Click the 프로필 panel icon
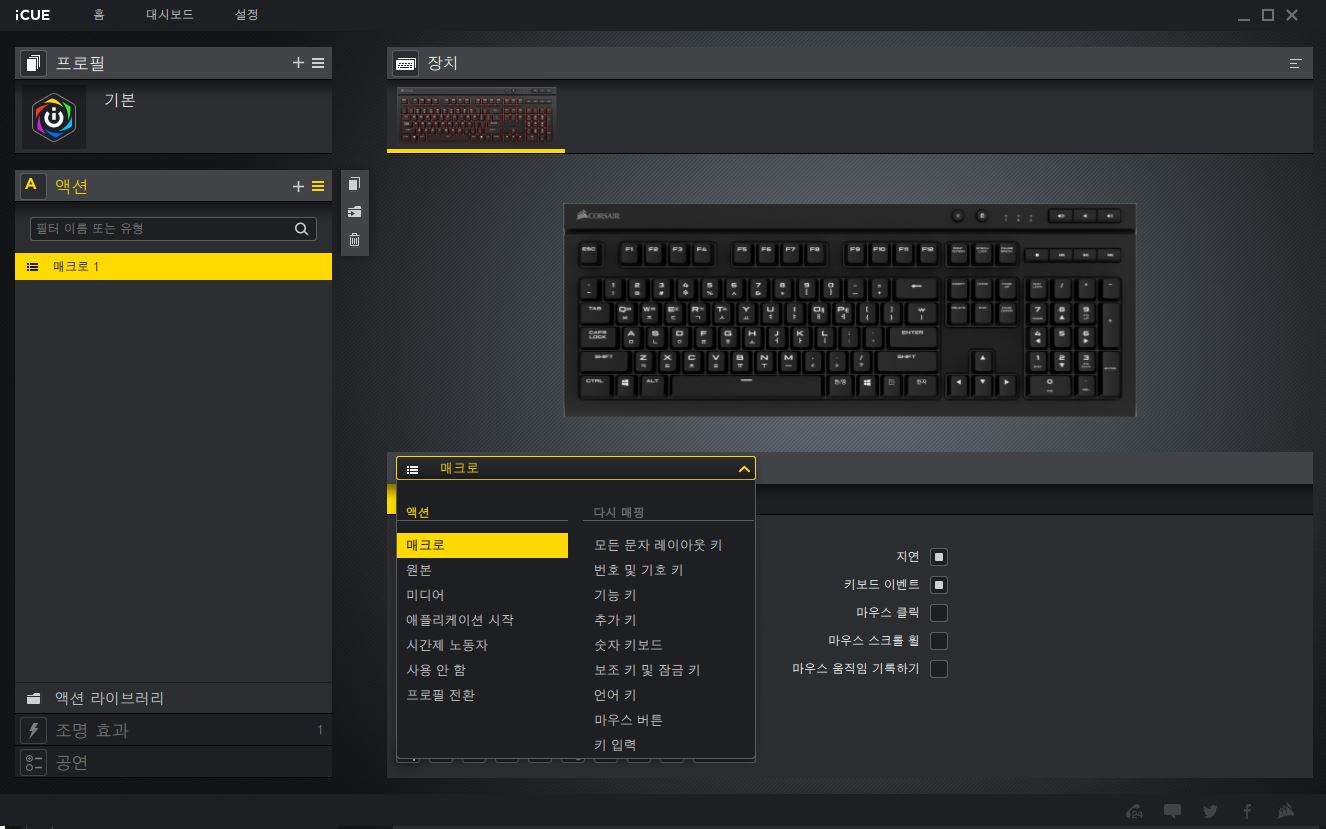Image resolution: width=1326 pixels, height=829 pixels. pos(33,63)
